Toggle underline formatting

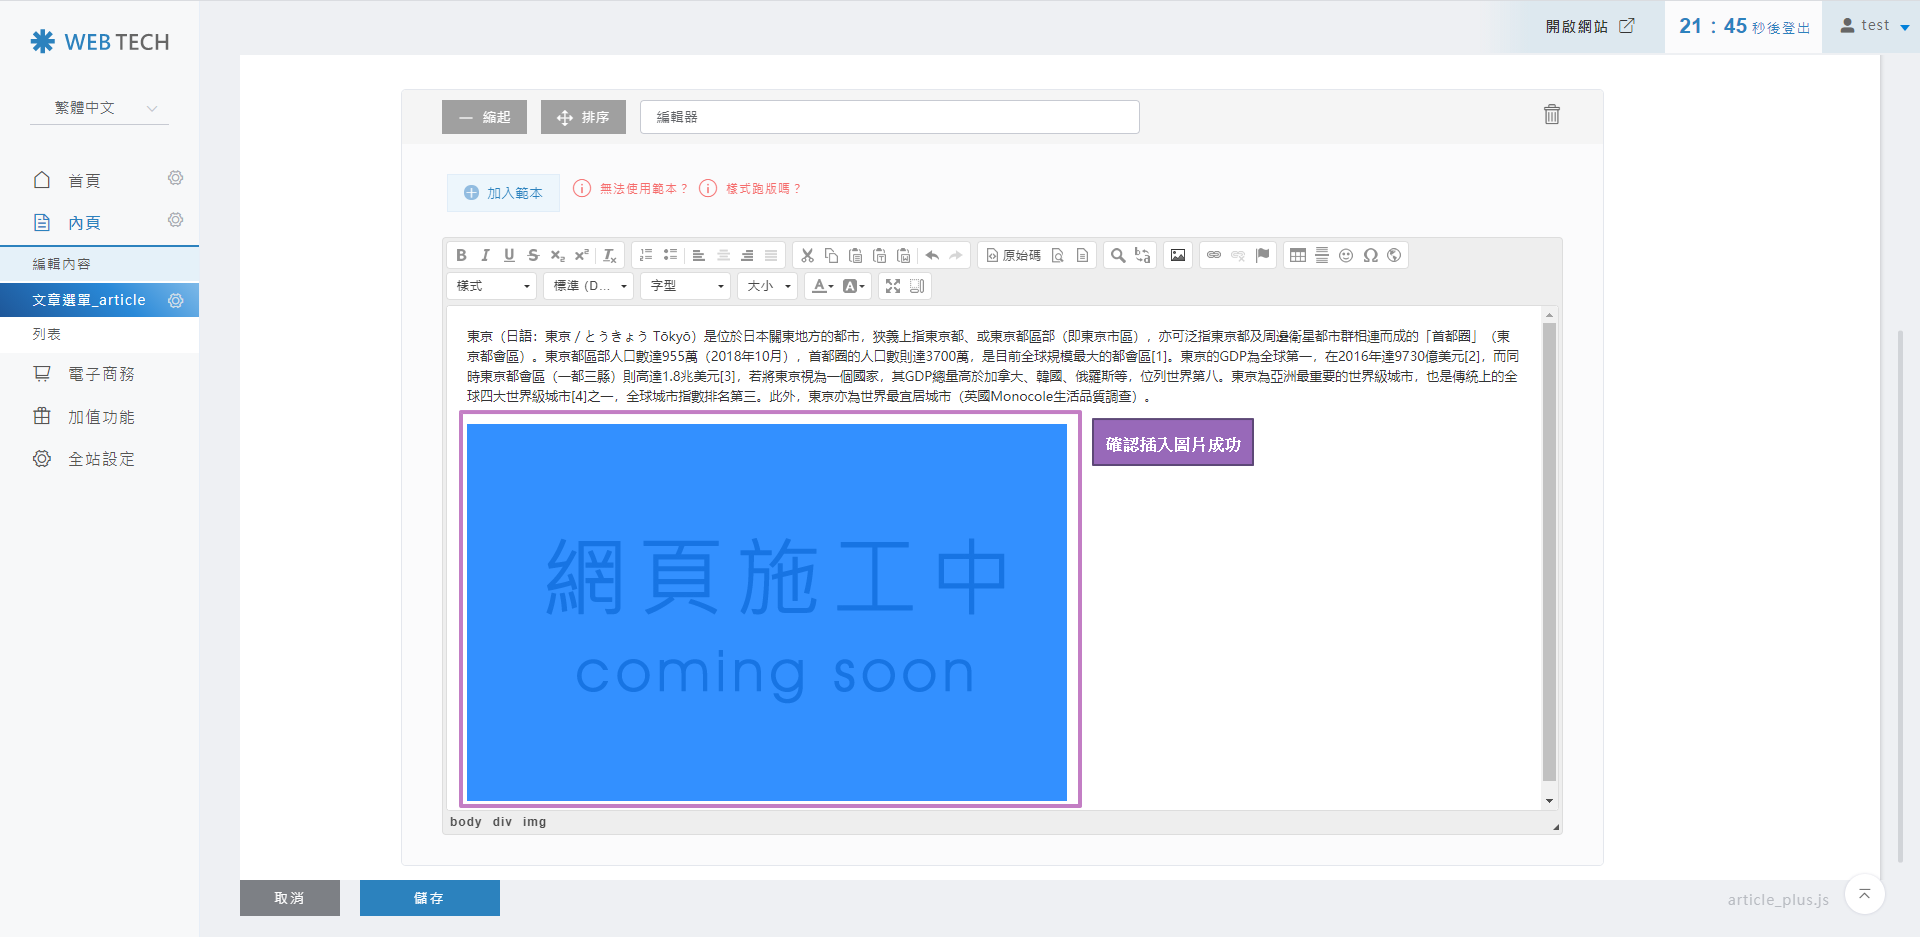(509, 255)
